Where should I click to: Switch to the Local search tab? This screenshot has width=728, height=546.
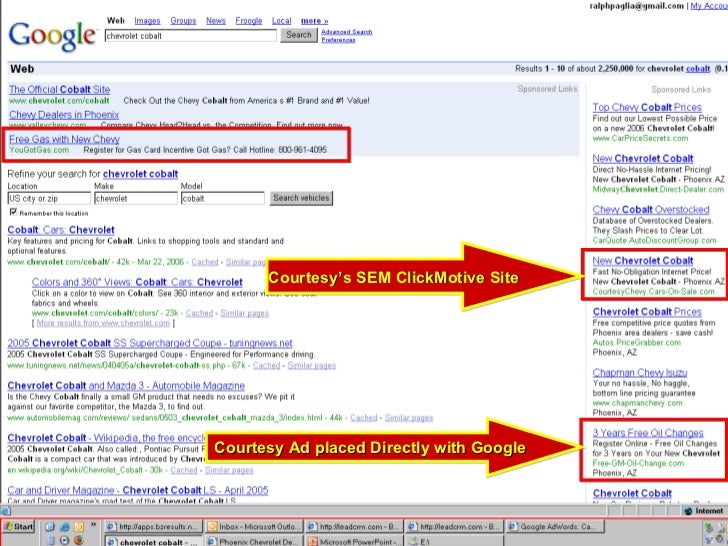pyautogui.click(x=281, y=21)
